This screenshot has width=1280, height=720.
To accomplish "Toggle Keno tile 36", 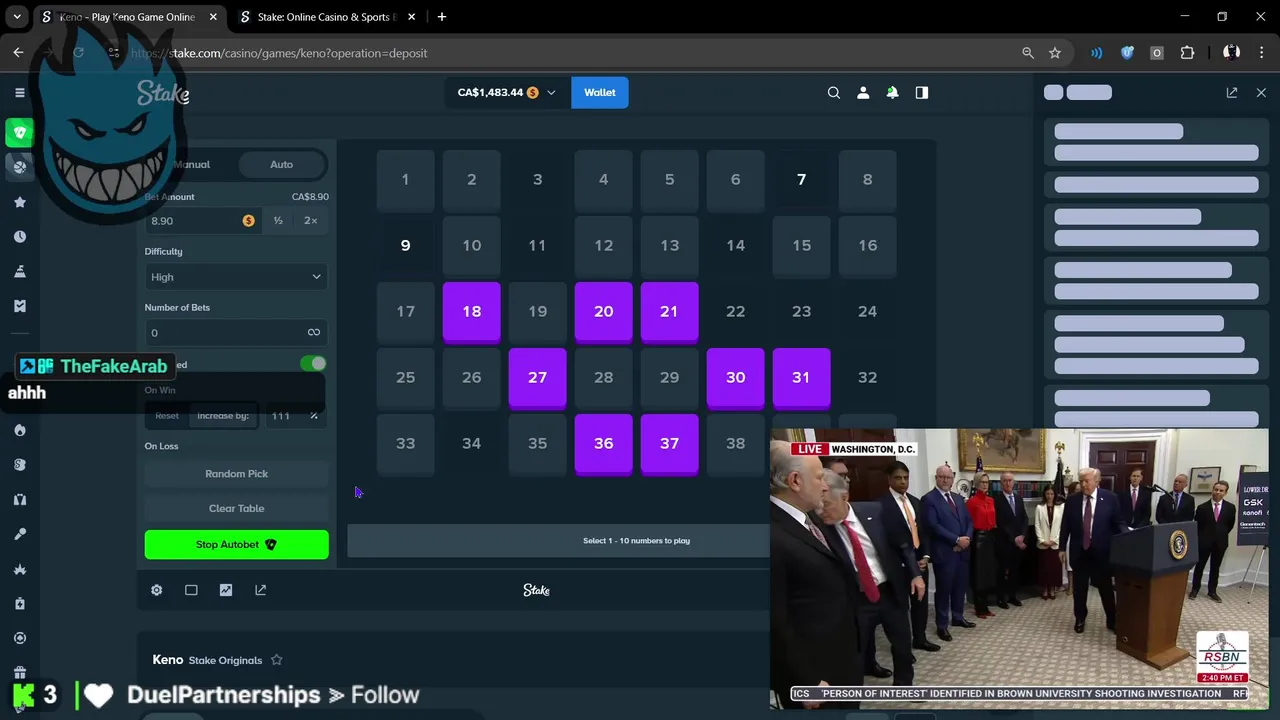I will [x=603, y=444].
